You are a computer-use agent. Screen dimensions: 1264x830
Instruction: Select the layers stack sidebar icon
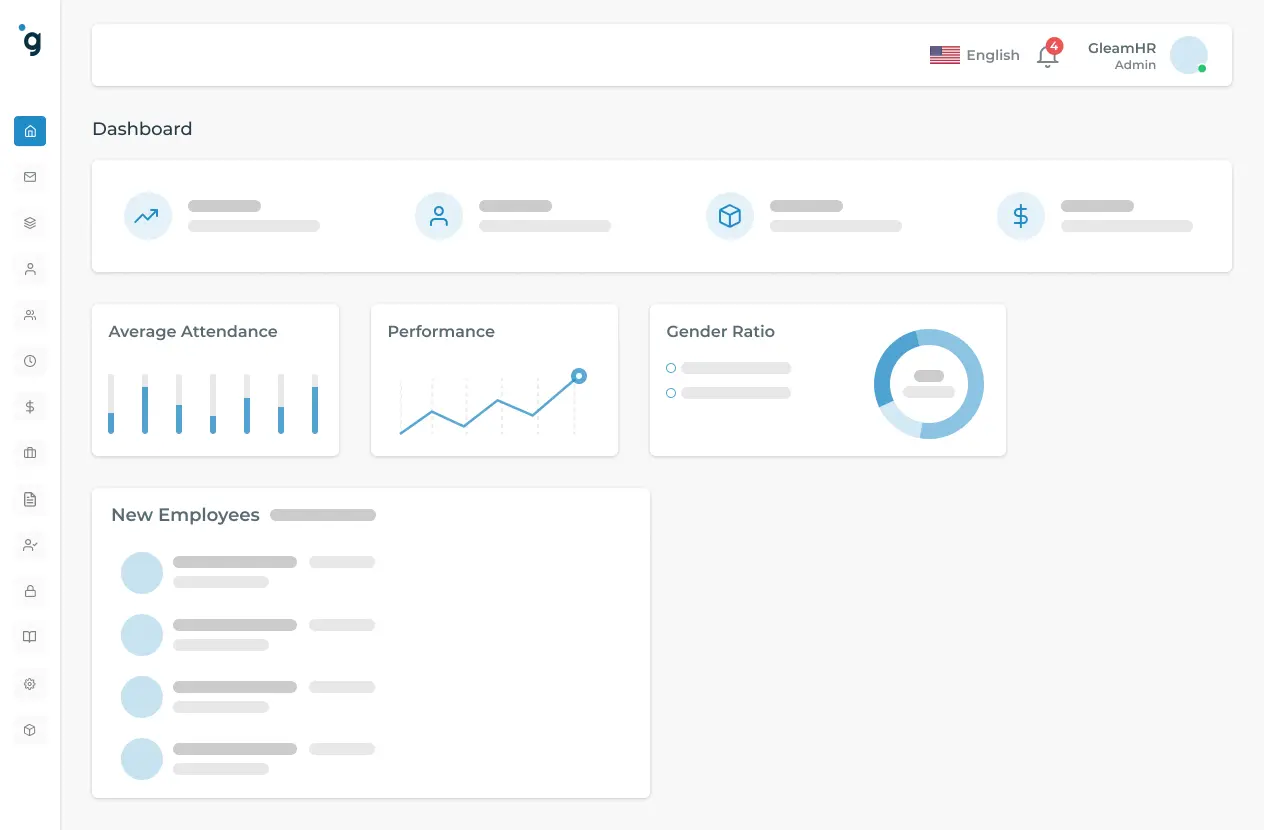pyautogui.click(x=30, y=223)
